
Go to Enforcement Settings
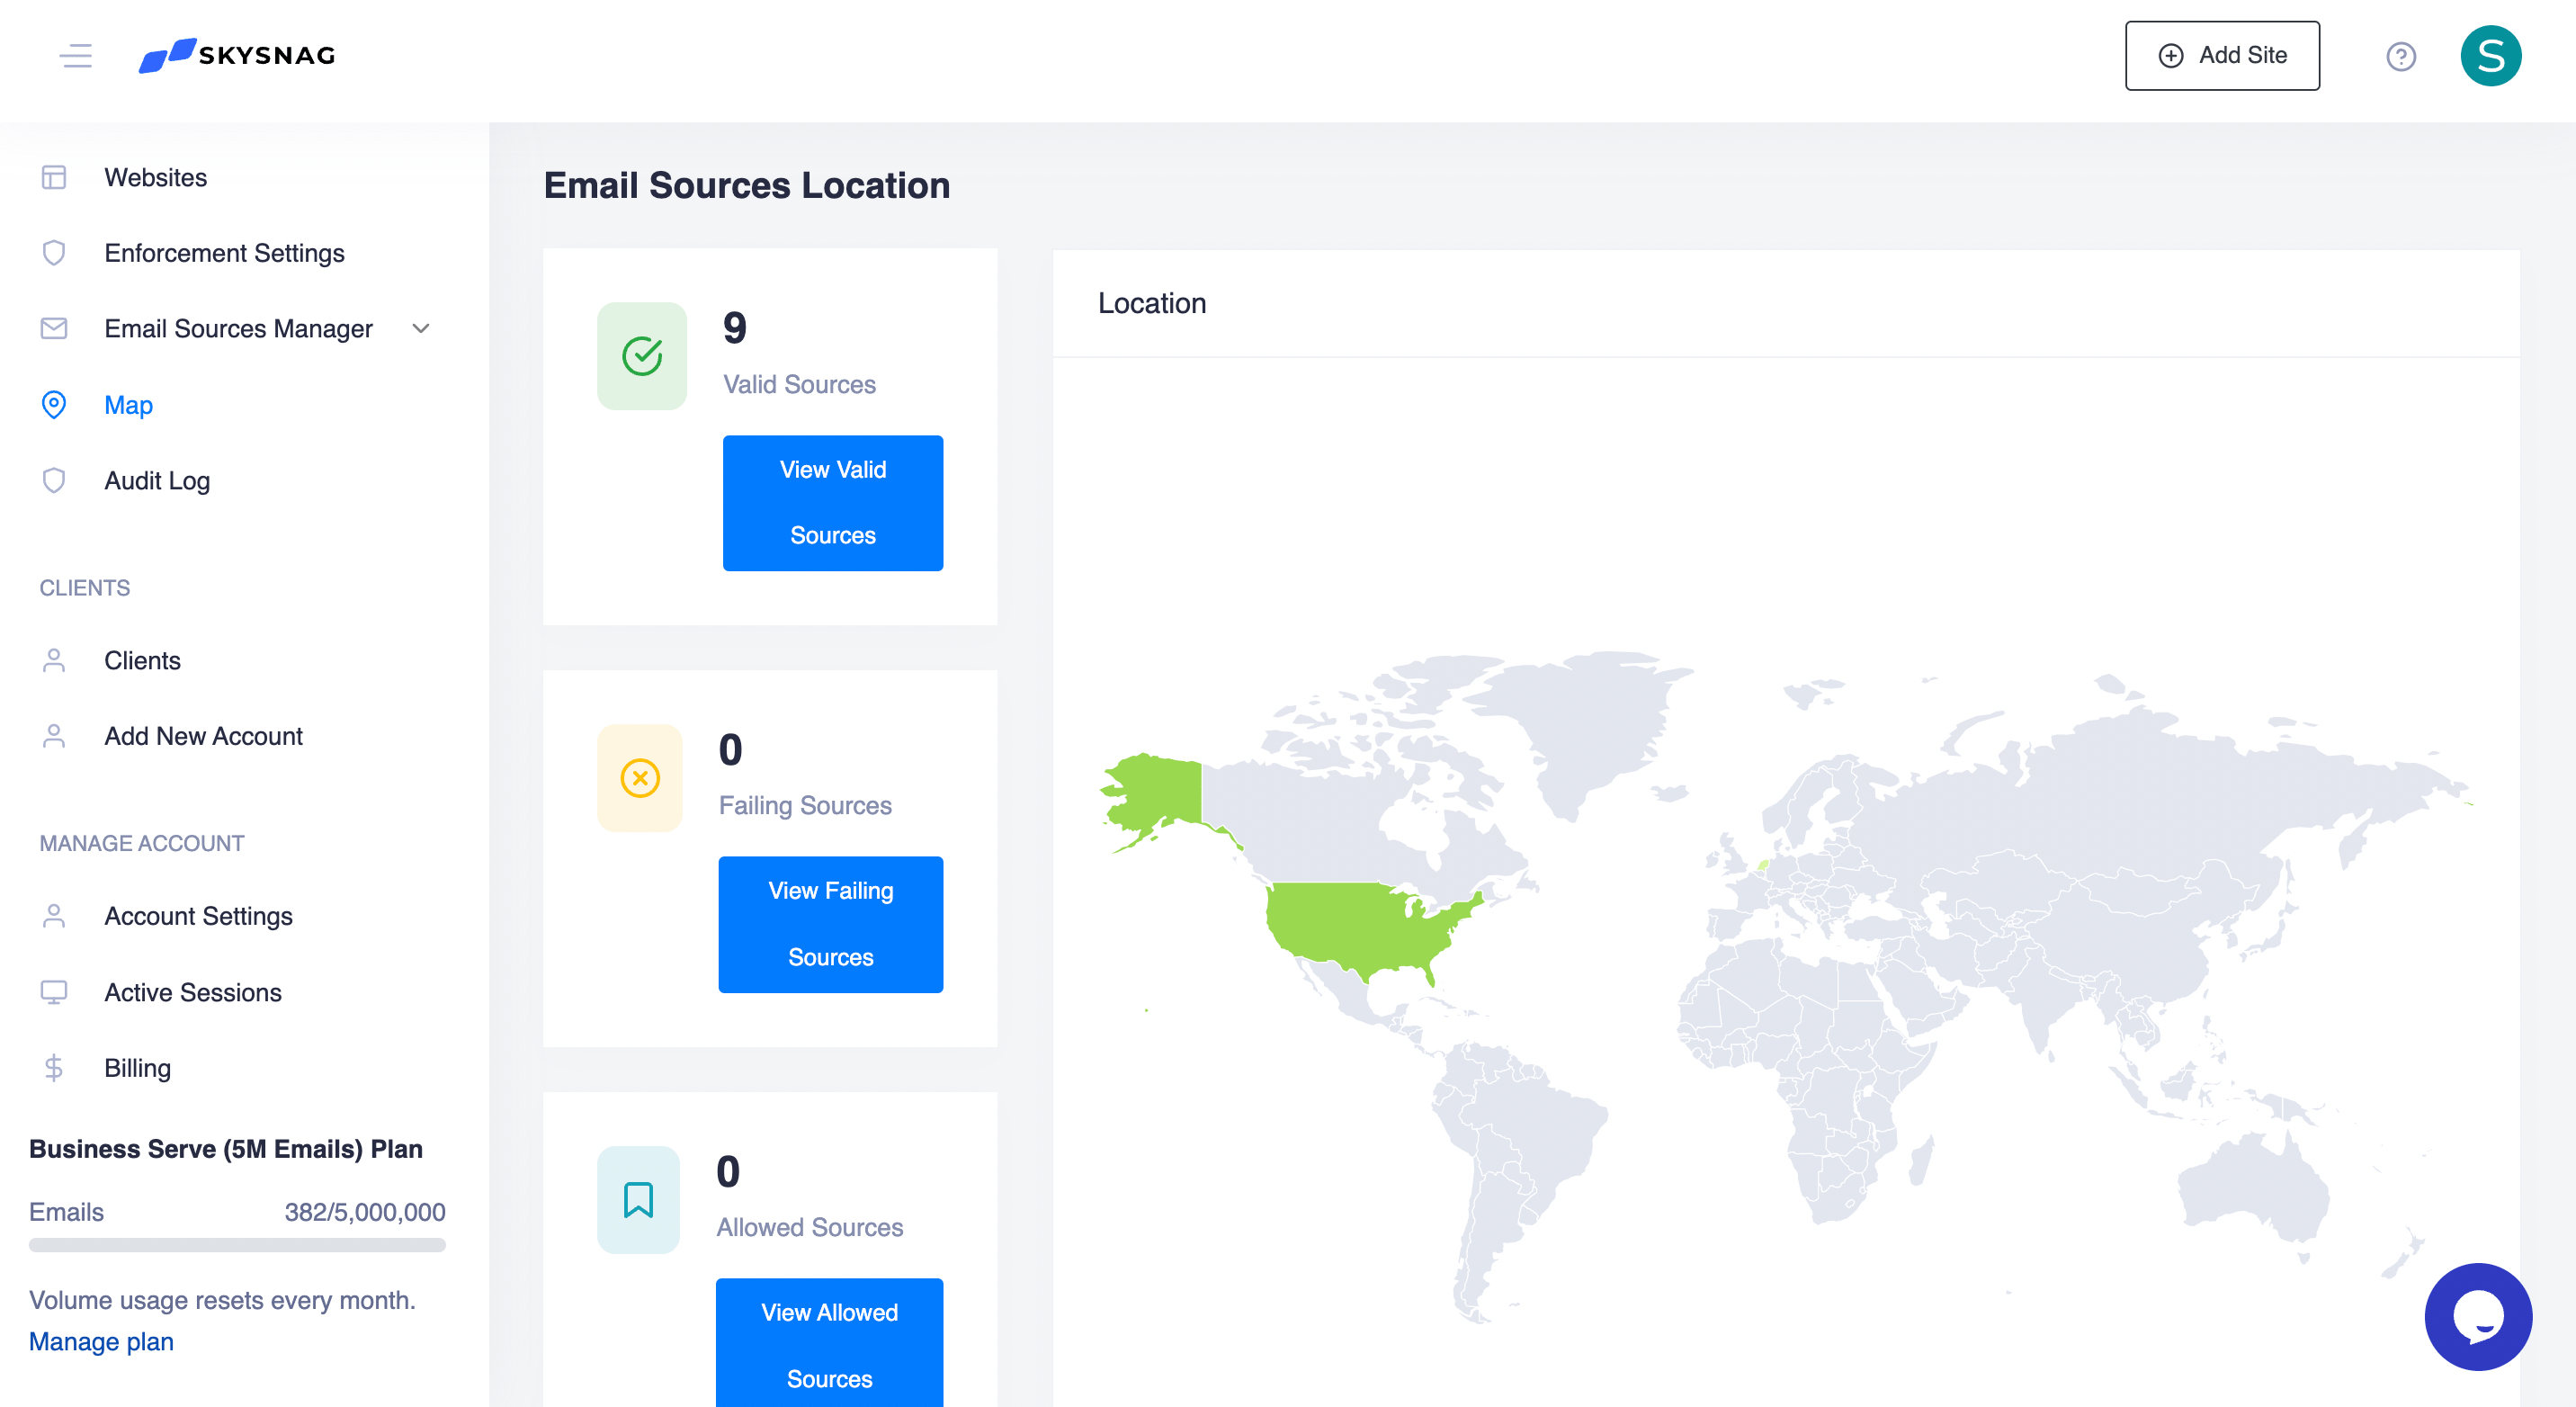[224, 253]
